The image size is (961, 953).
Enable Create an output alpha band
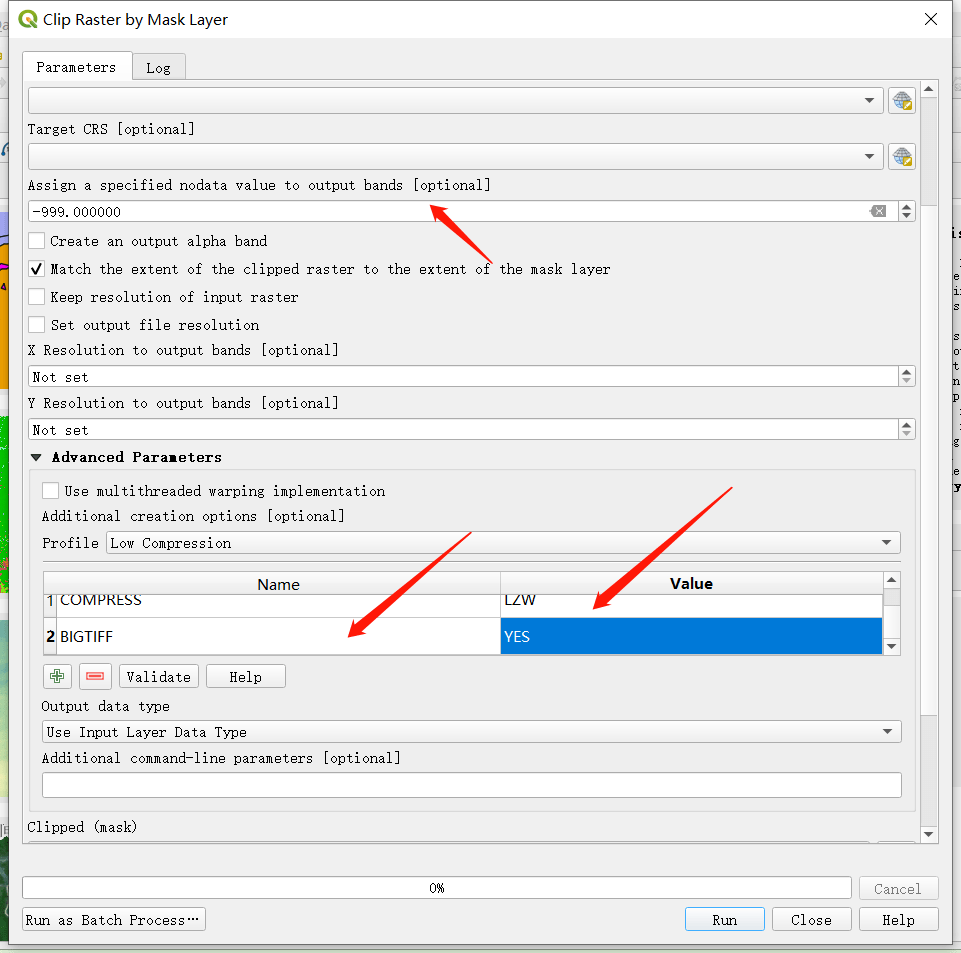[x=37, y=241]
